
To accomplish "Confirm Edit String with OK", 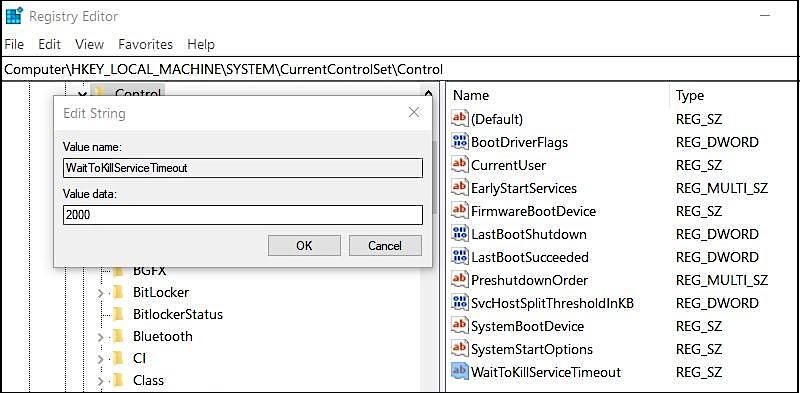I will (304, 245).
